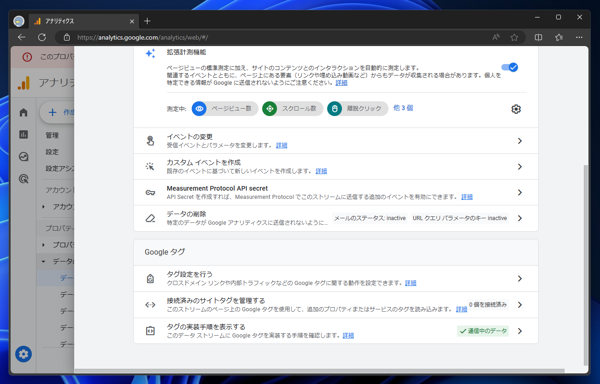Image resolution: width=600 pixels, height=384 pixels.
Task: Expand the プロパティ tree arrow
Action: (x=44, y=245)
